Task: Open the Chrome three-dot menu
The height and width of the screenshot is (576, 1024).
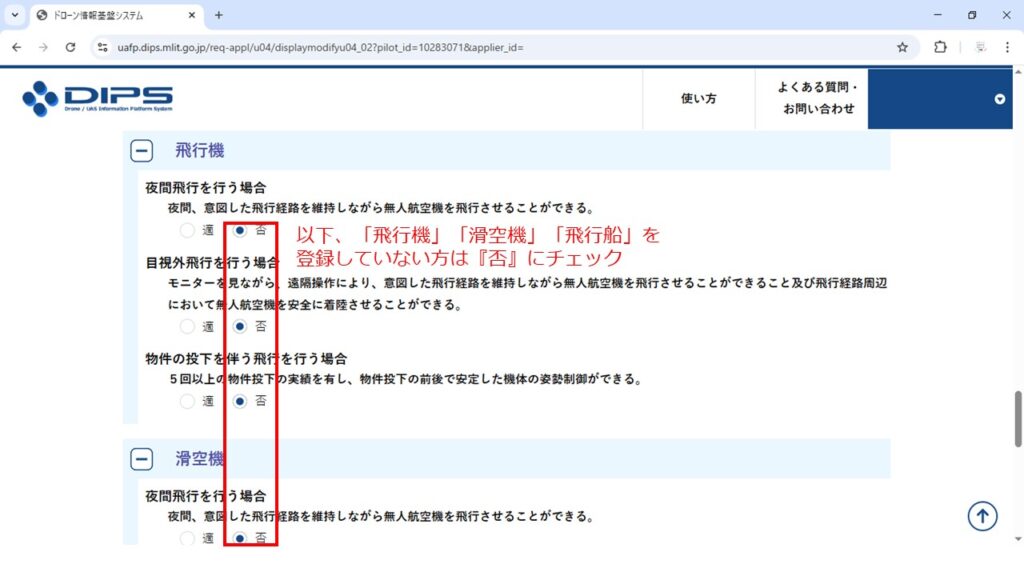Action: pos(1005,47)
